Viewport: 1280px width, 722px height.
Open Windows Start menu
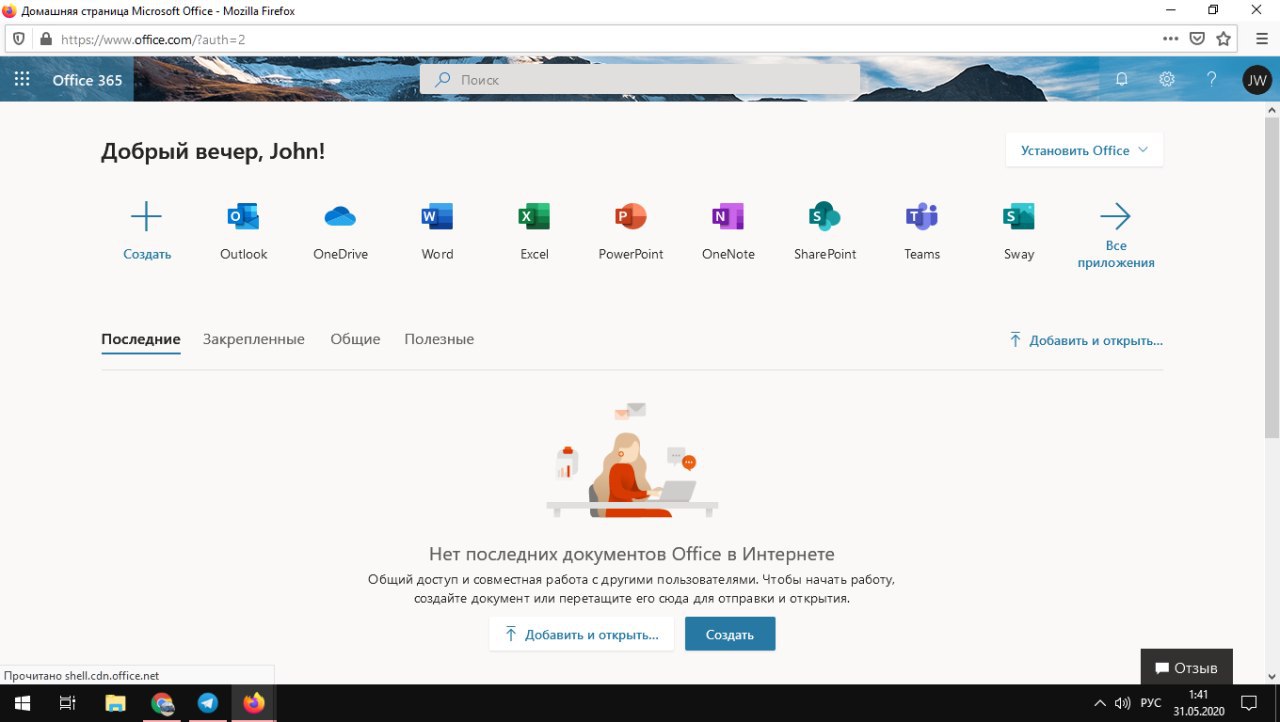click(22, 703)
